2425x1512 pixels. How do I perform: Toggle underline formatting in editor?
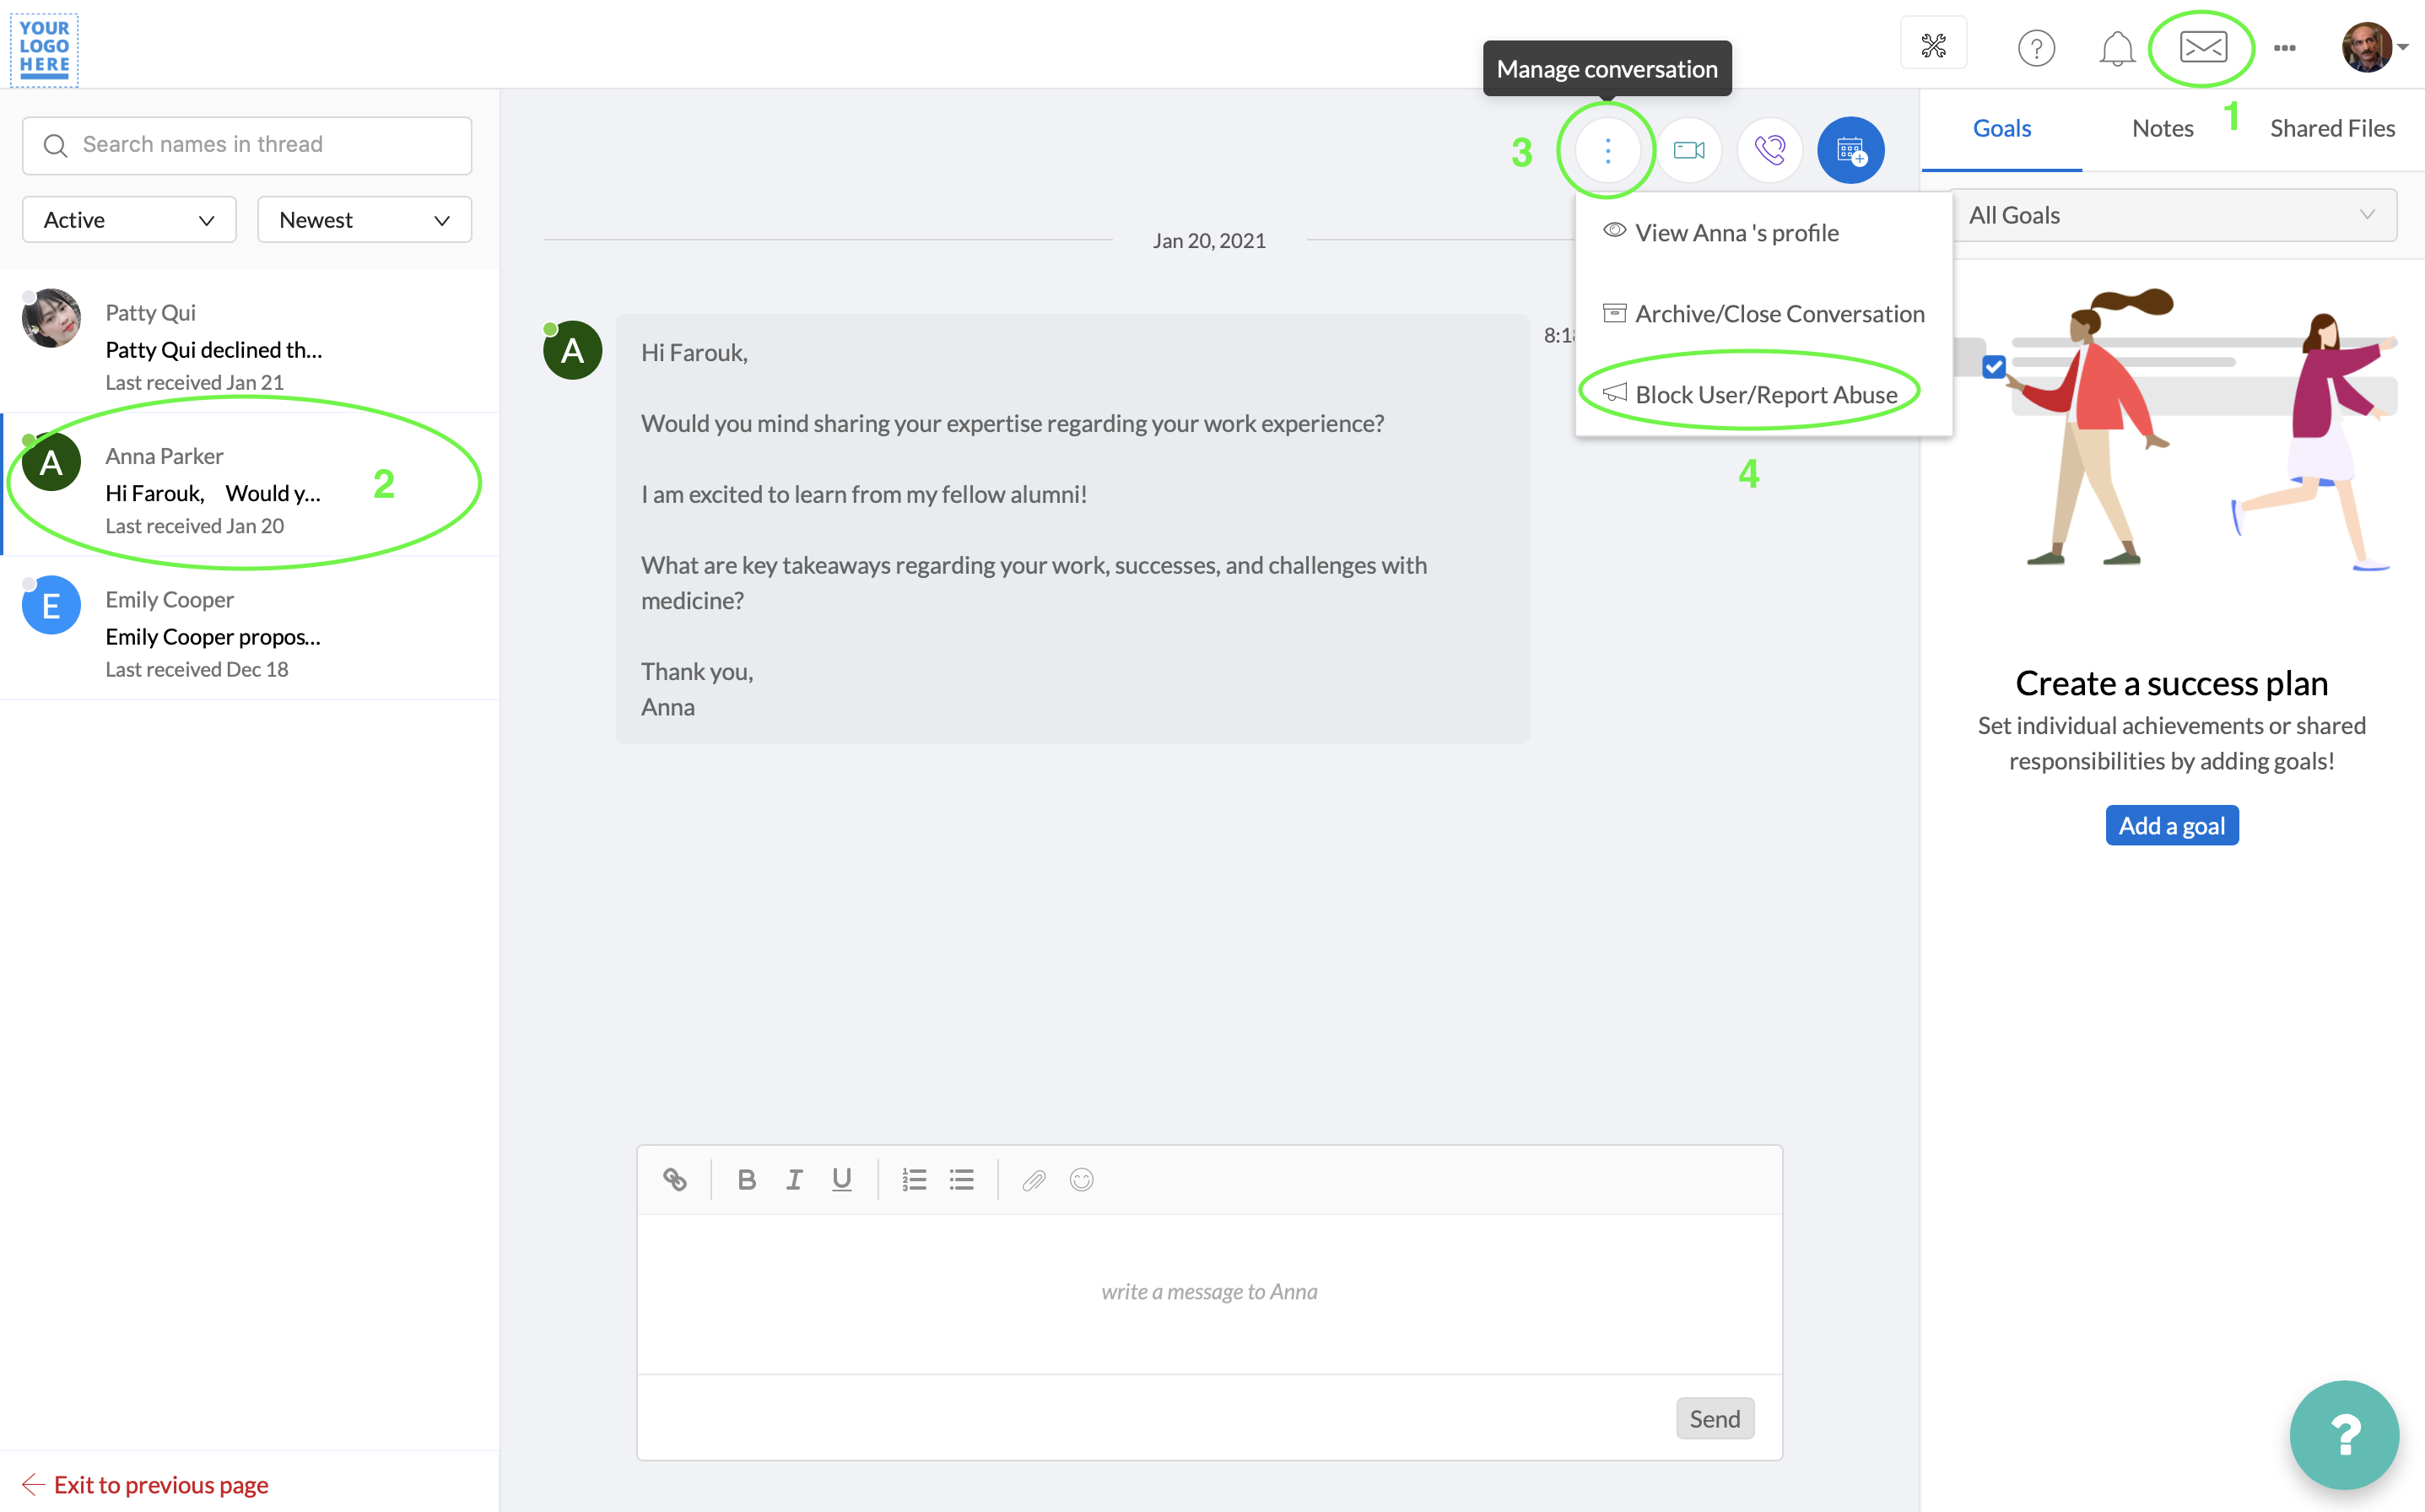point(842,1180)
